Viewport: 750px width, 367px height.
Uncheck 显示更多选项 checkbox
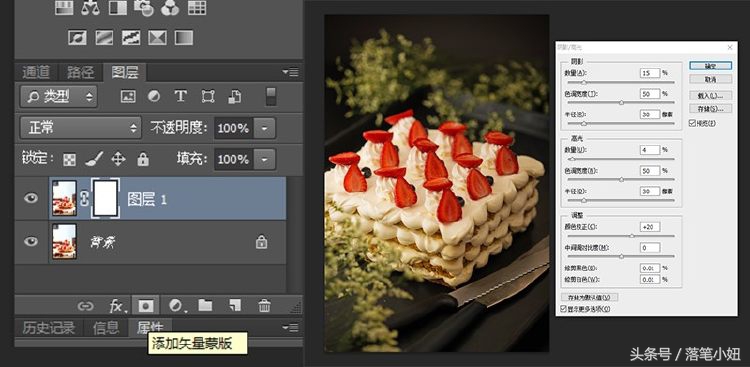click(563, 309)
